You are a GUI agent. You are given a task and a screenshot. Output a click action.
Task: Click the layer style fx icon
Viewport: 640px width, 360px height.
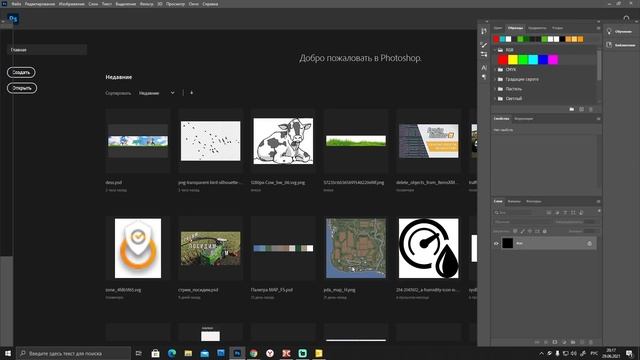coord(546,342)
